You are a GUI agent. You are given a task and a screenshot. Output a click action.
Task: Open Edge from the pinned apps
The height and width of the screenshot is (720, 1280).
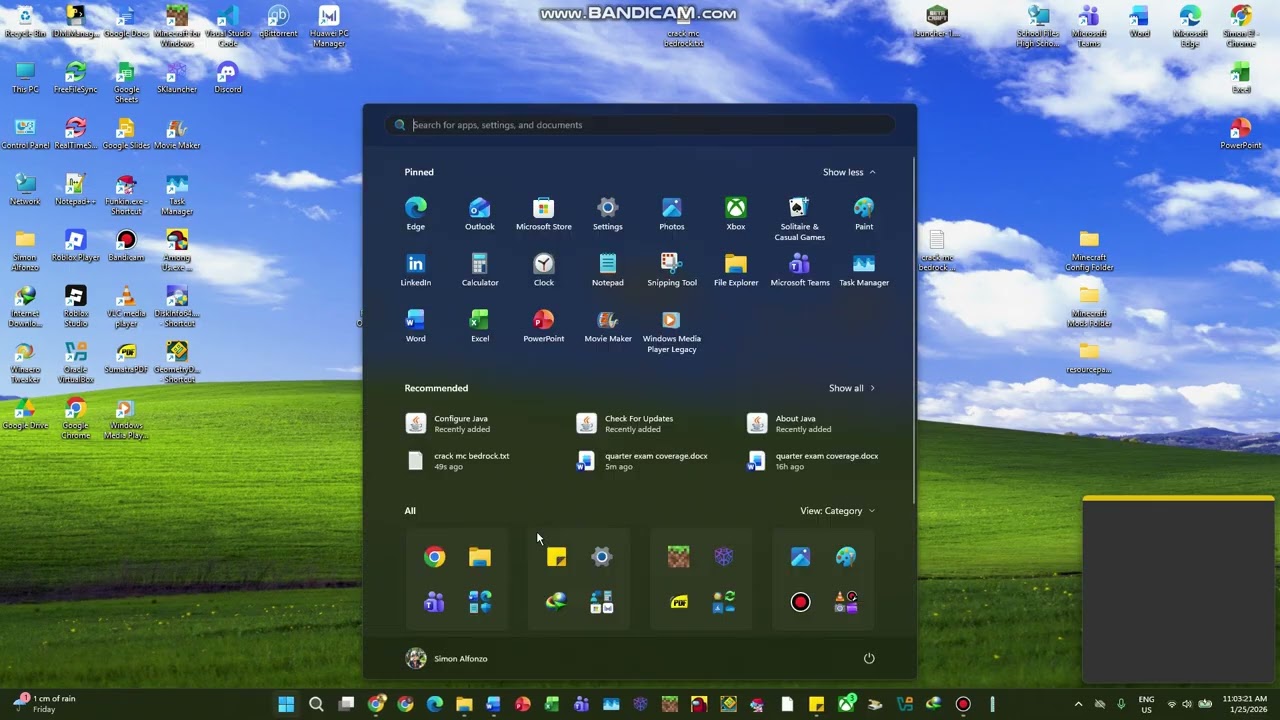click(x=415, y=214)
